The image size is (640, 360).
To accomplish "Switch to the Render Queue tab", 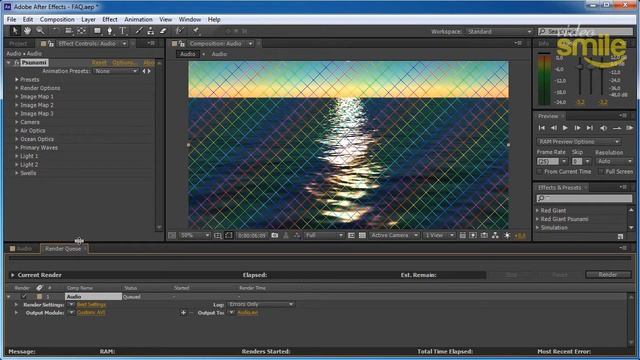I will (62, 249).
